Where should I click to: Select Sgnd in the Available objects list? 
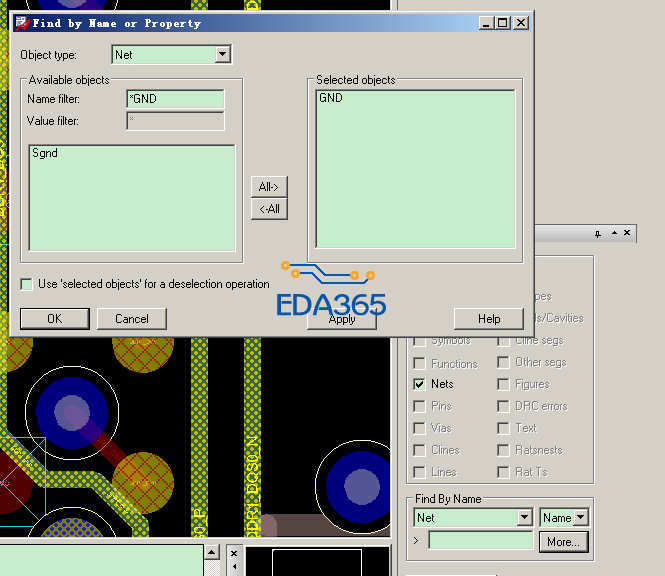(45, 154)
